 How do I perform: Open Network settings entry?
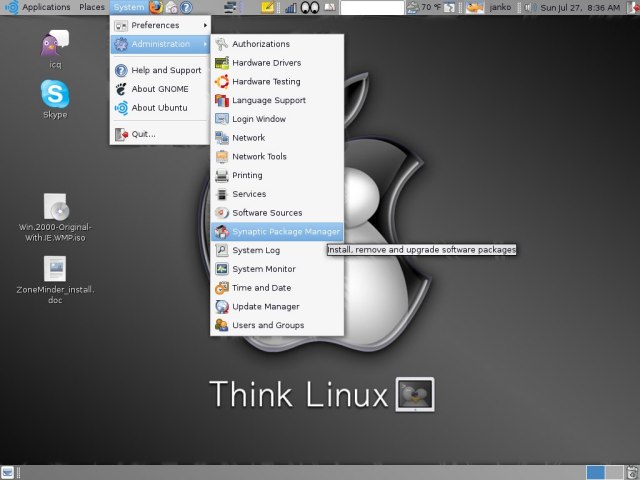pyautogui.click(x=277, y=138)
